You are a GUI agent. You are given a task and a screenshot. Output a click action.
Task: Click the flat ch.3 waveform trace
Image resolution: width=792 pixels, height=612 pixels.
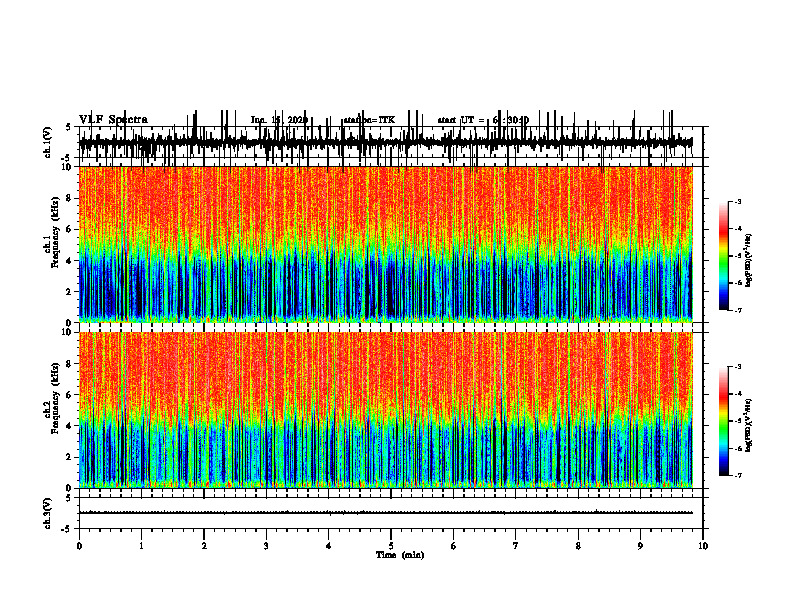coord(386,513)
